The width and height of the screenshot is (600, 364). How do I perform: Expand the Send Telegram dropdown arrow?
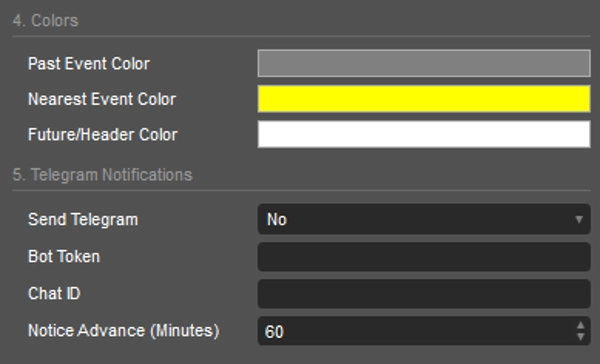click(x=579, y=219)
